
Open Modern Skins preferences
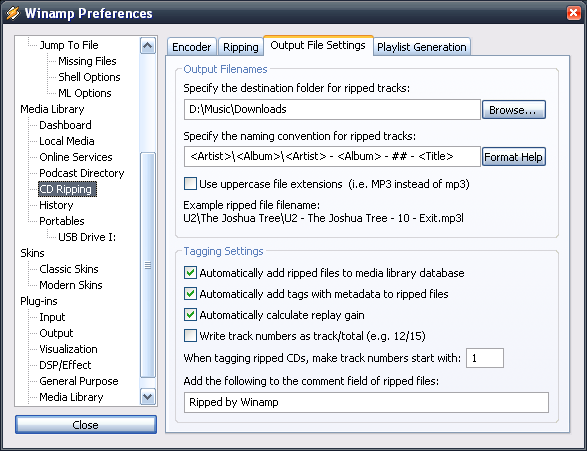point(71,285)
